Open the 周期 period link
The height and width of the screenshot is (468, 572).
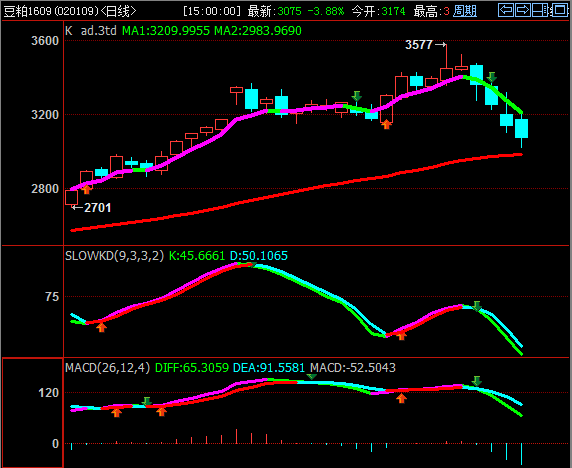465,11
